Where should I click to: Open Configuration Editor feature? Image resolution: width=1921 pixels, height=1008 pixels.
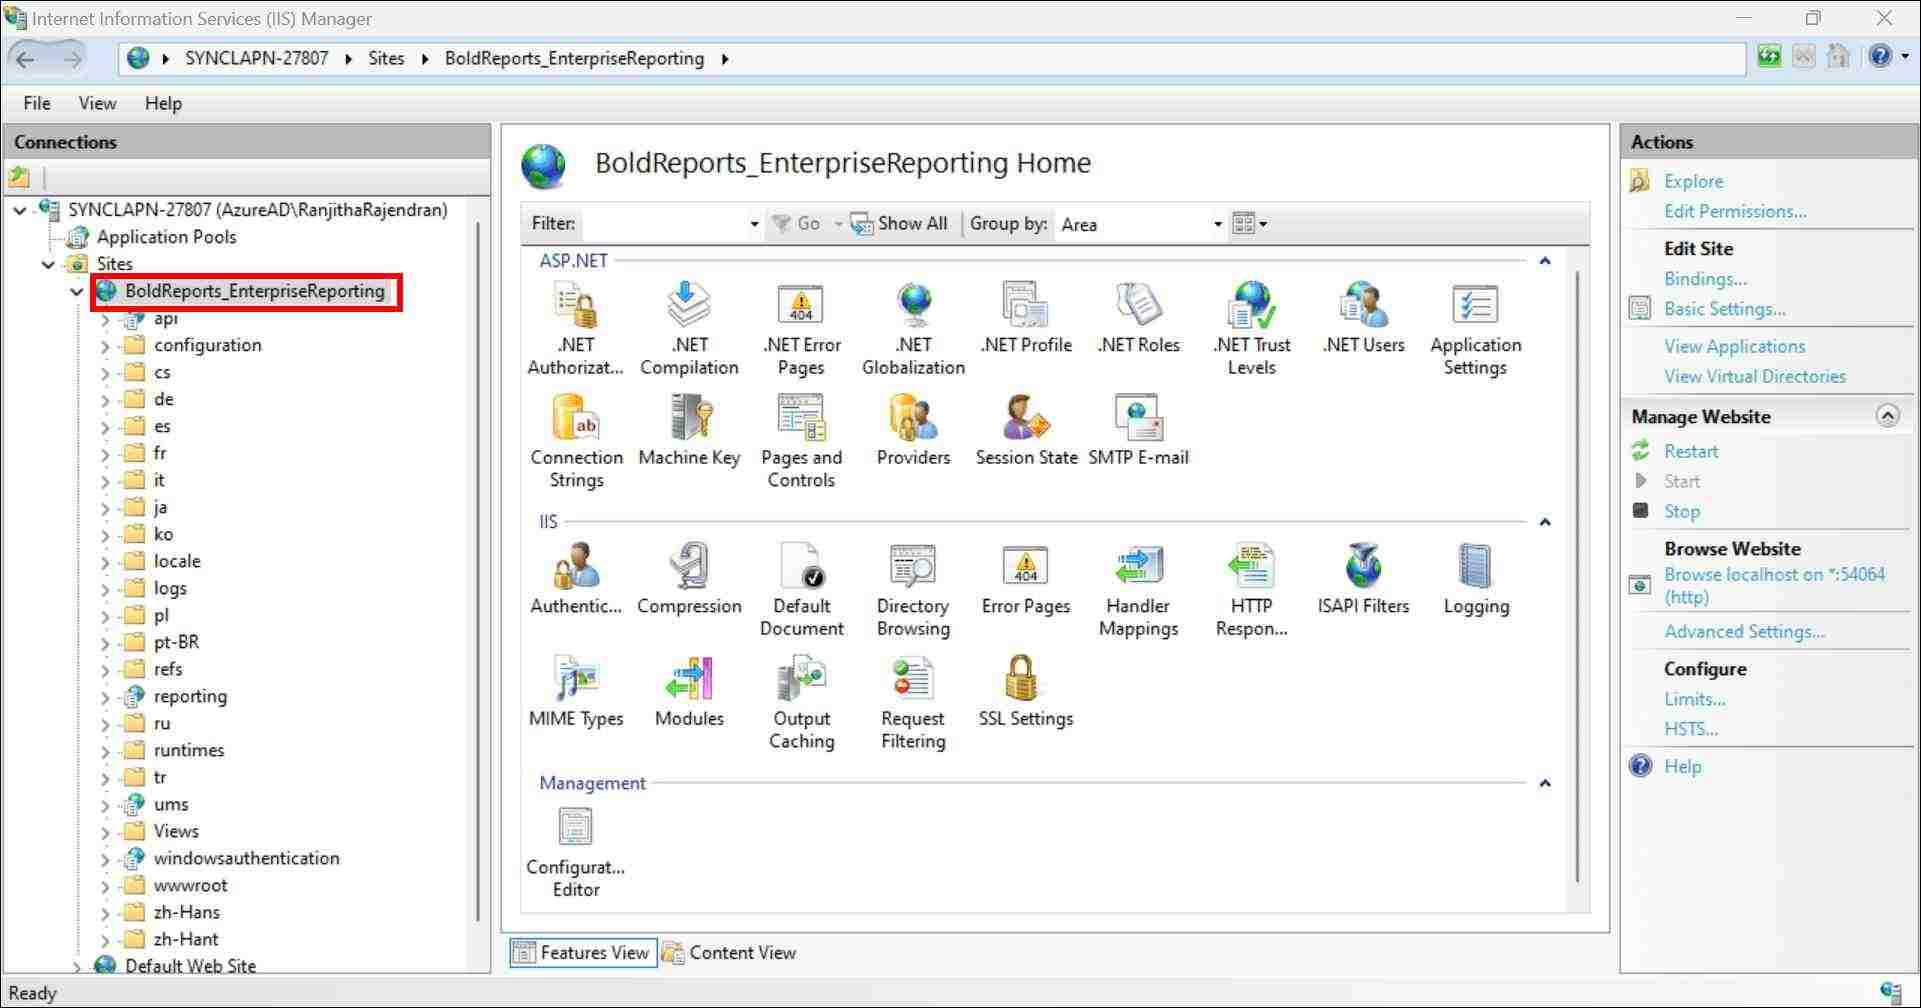point(576,852)
